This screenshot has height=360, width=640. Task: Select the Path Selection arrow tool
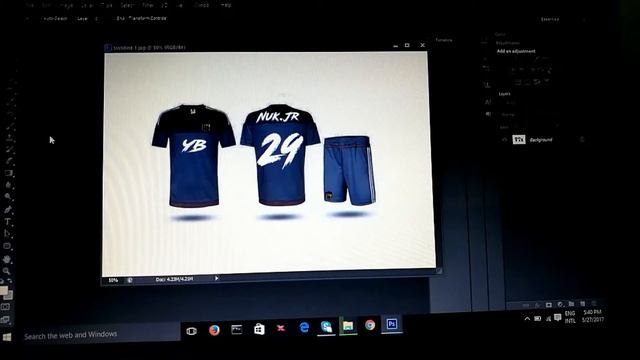tap(7, 234)
